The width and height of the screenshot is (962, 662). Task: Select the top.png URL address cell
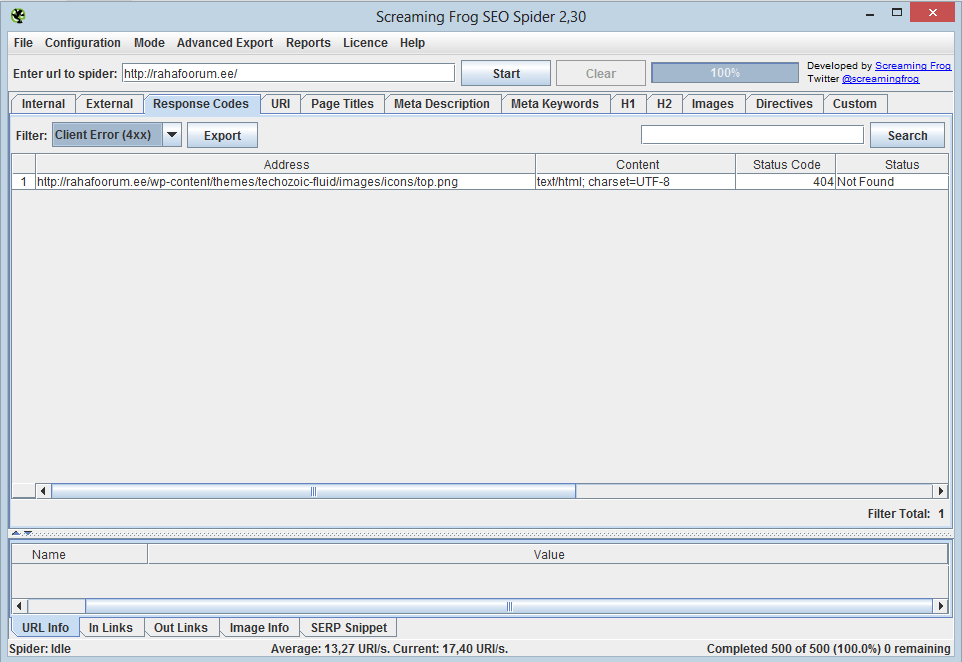pos(286,182)
